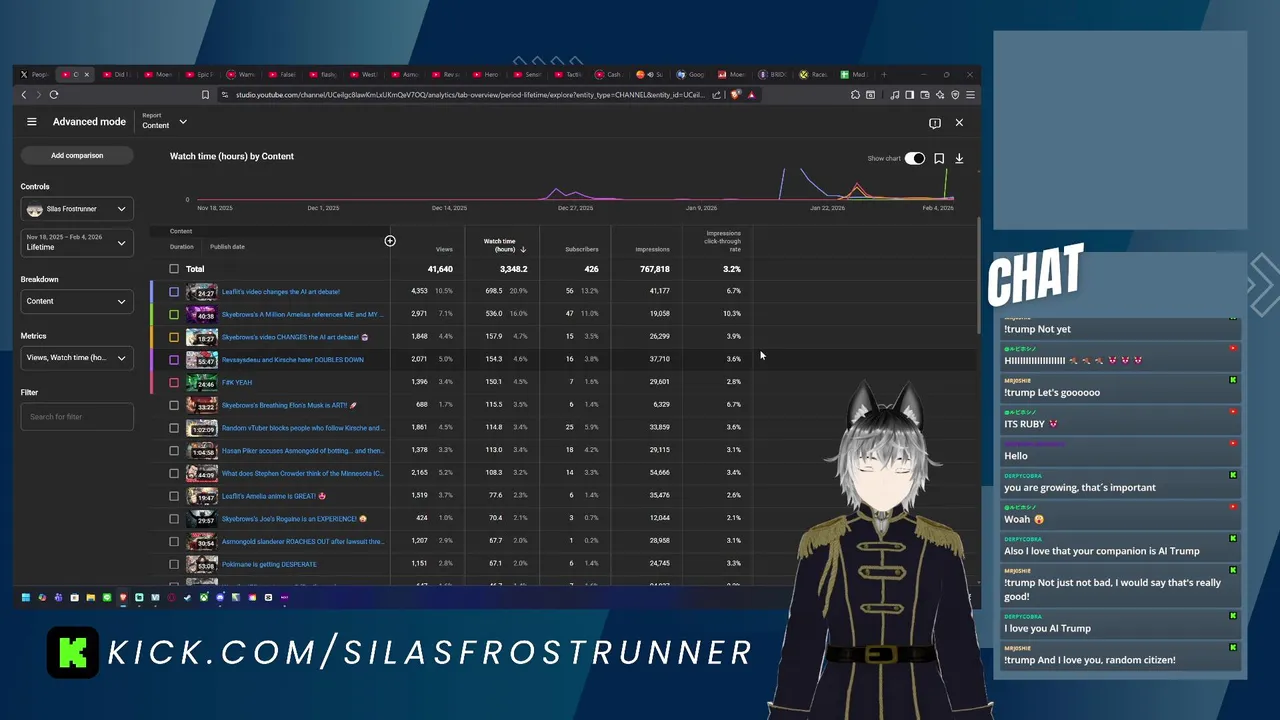The image size is (1280, 720).
Task: Bookmark the page in the address bar
Action: point(205,95)
